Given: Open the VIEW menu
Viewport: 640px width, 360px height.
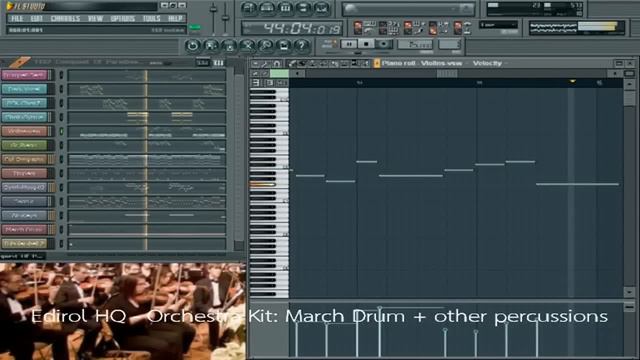Looking at the screenshot, I should 96,18.
